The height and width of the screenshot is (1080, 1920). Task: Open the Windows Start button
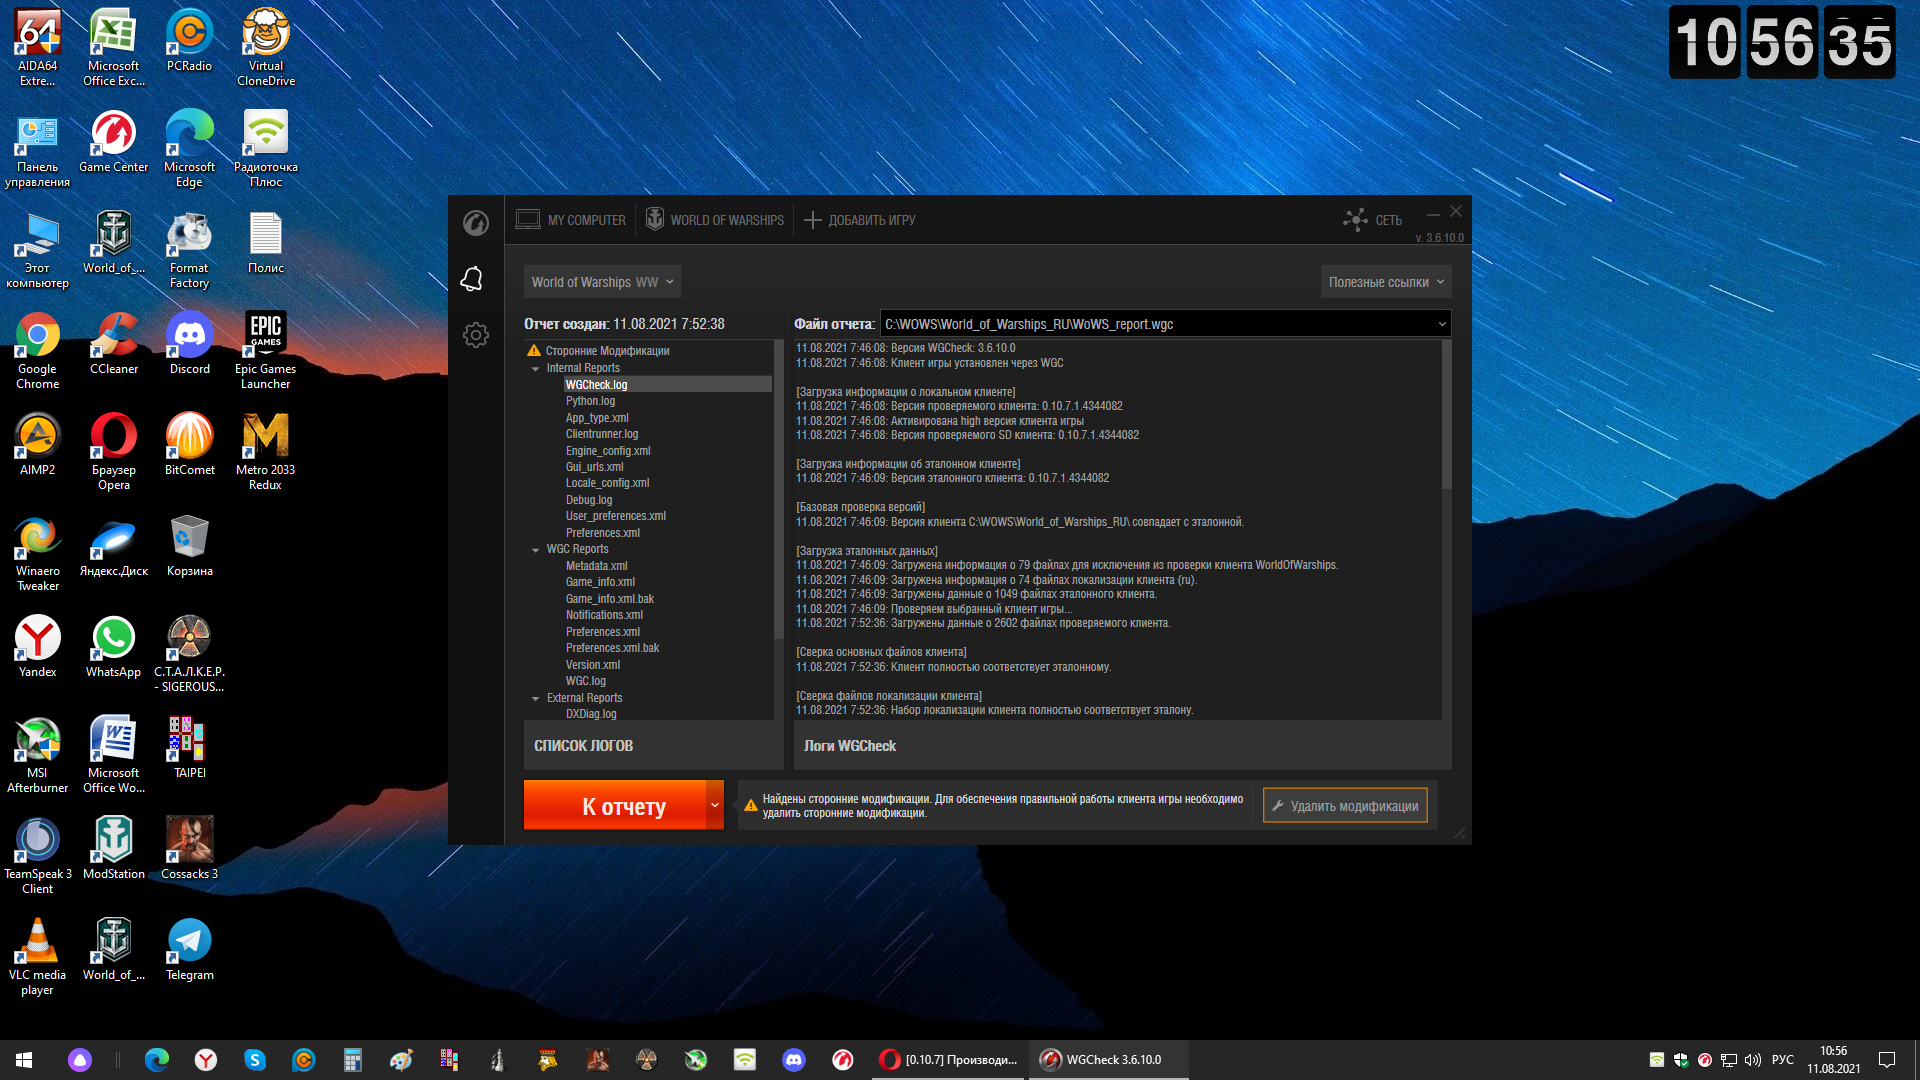24,1060
